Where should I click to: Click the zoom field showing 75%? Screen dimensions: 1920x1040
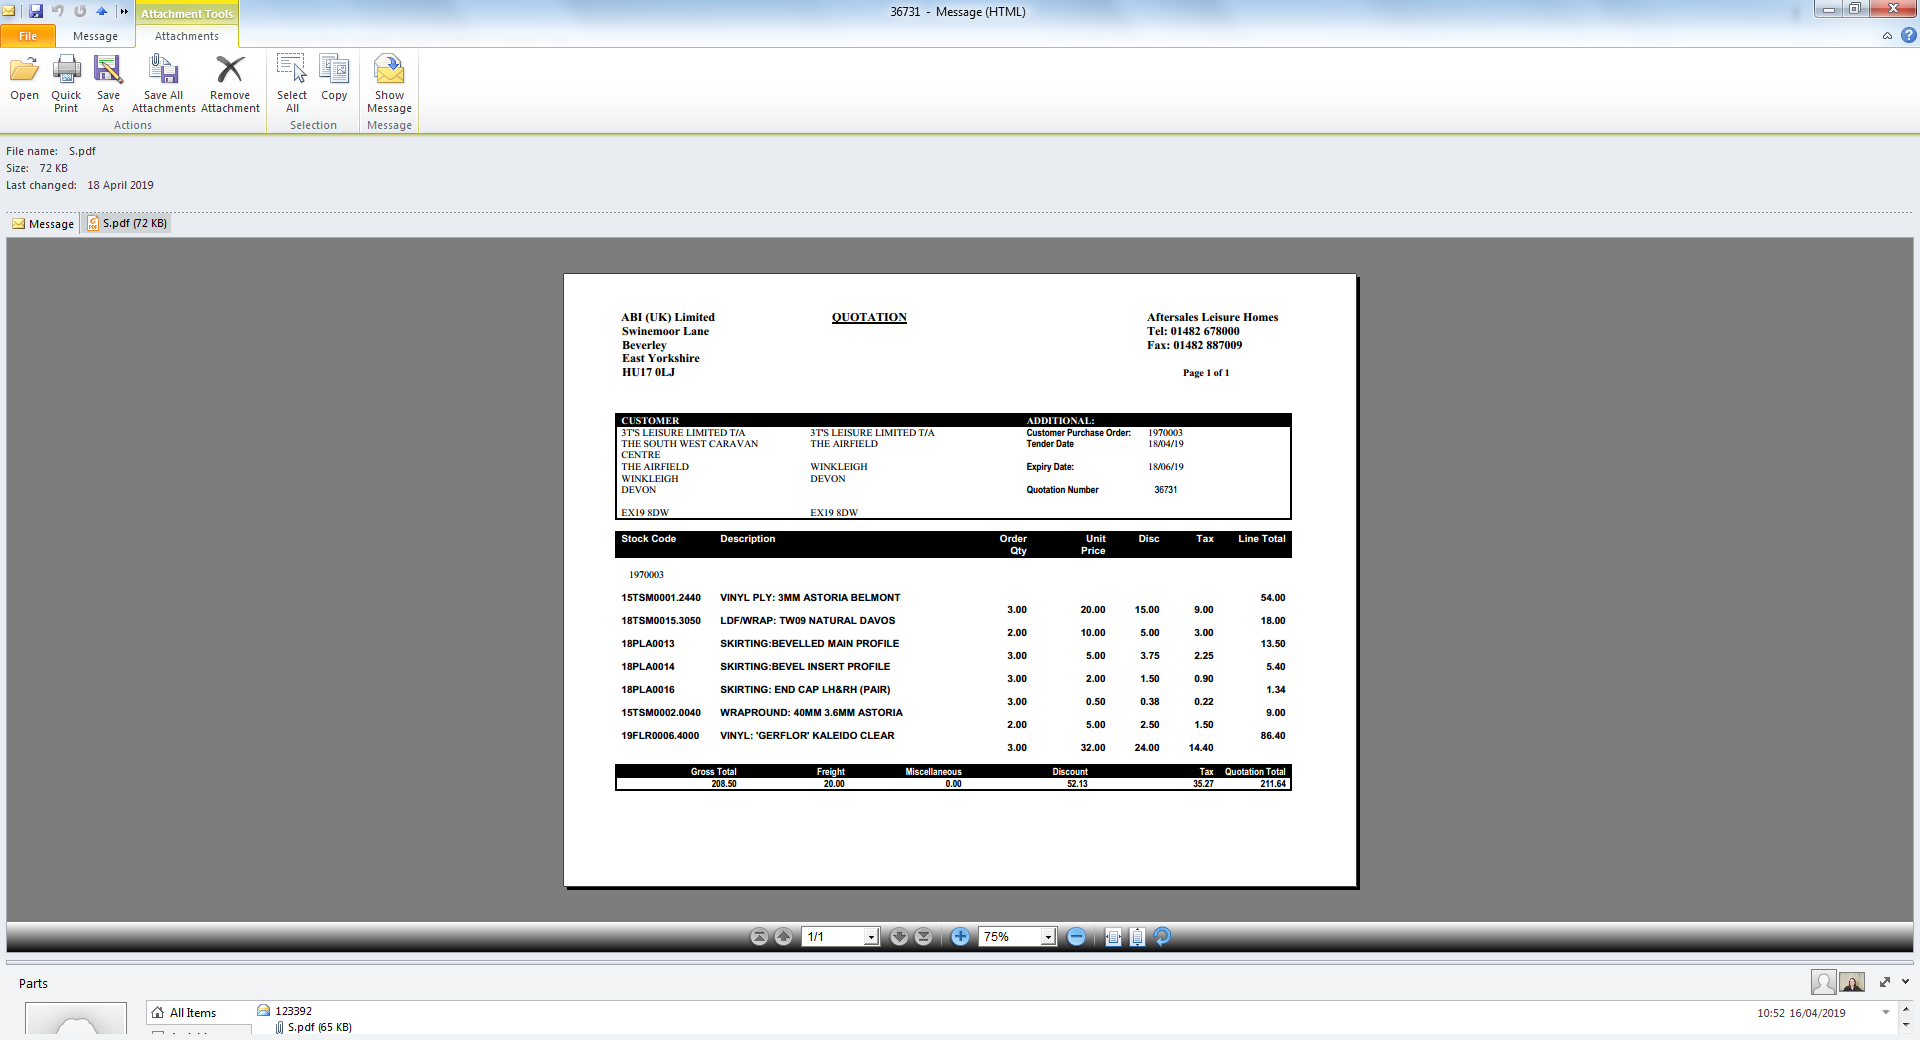tap(1010, 937)
